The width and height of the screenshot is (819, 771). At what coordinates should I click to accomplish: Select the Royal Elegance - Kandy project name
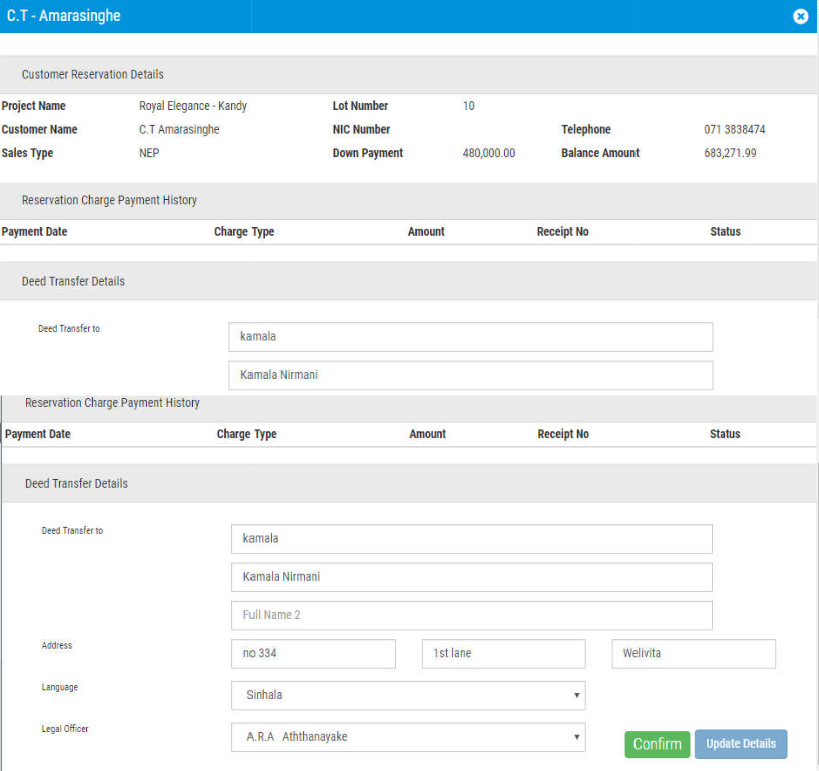(193, 106)
